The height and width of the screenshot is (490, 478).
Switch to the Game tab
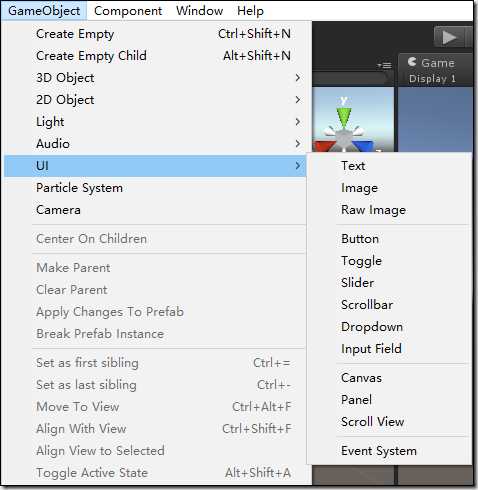(431, 63)
